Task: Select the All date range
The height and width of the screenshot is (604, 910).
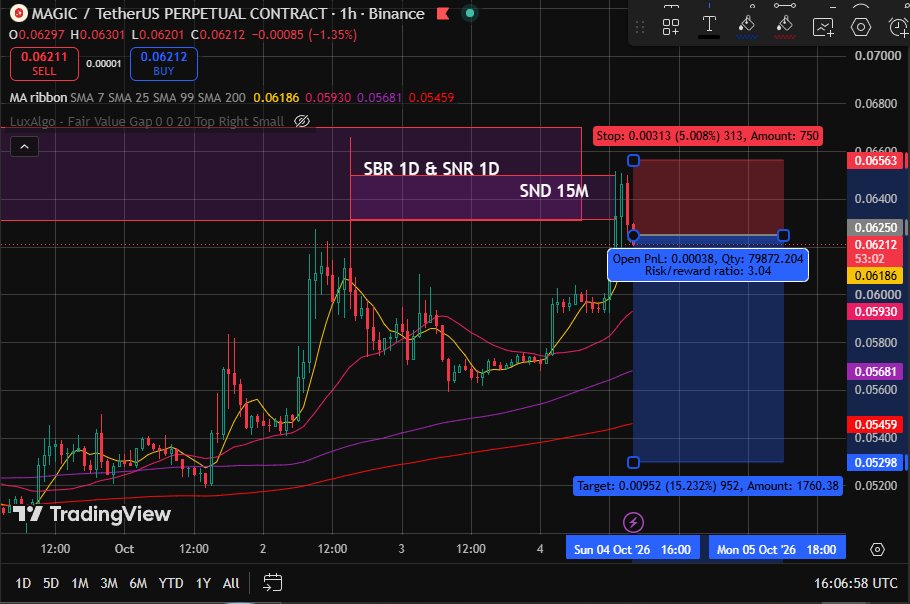Action: tap(231, 583)
